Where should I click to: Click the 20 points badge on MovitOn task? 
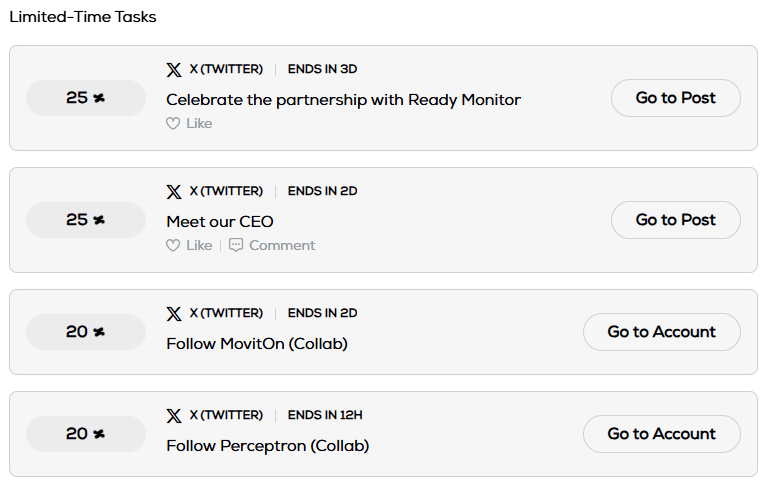tap(84, 332)
